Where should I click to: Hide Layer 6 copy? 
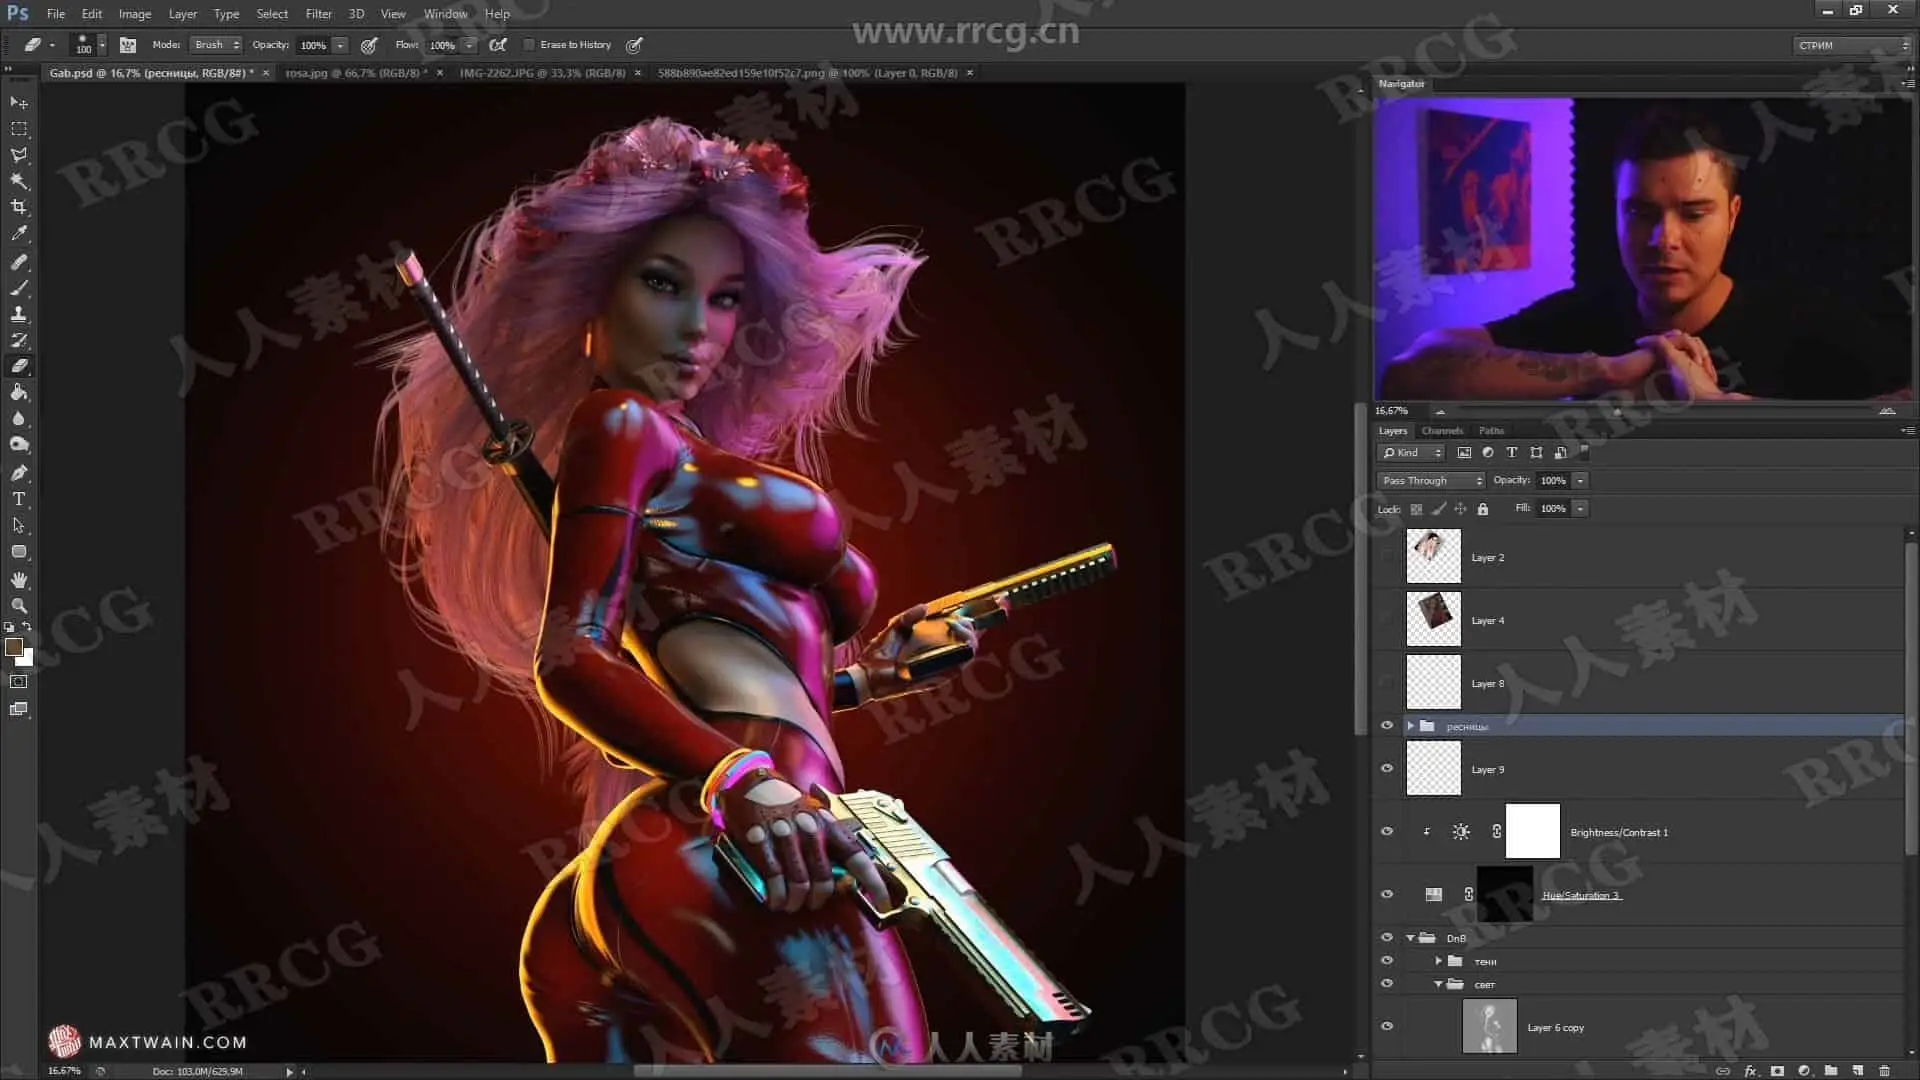click(1387, 1027)
